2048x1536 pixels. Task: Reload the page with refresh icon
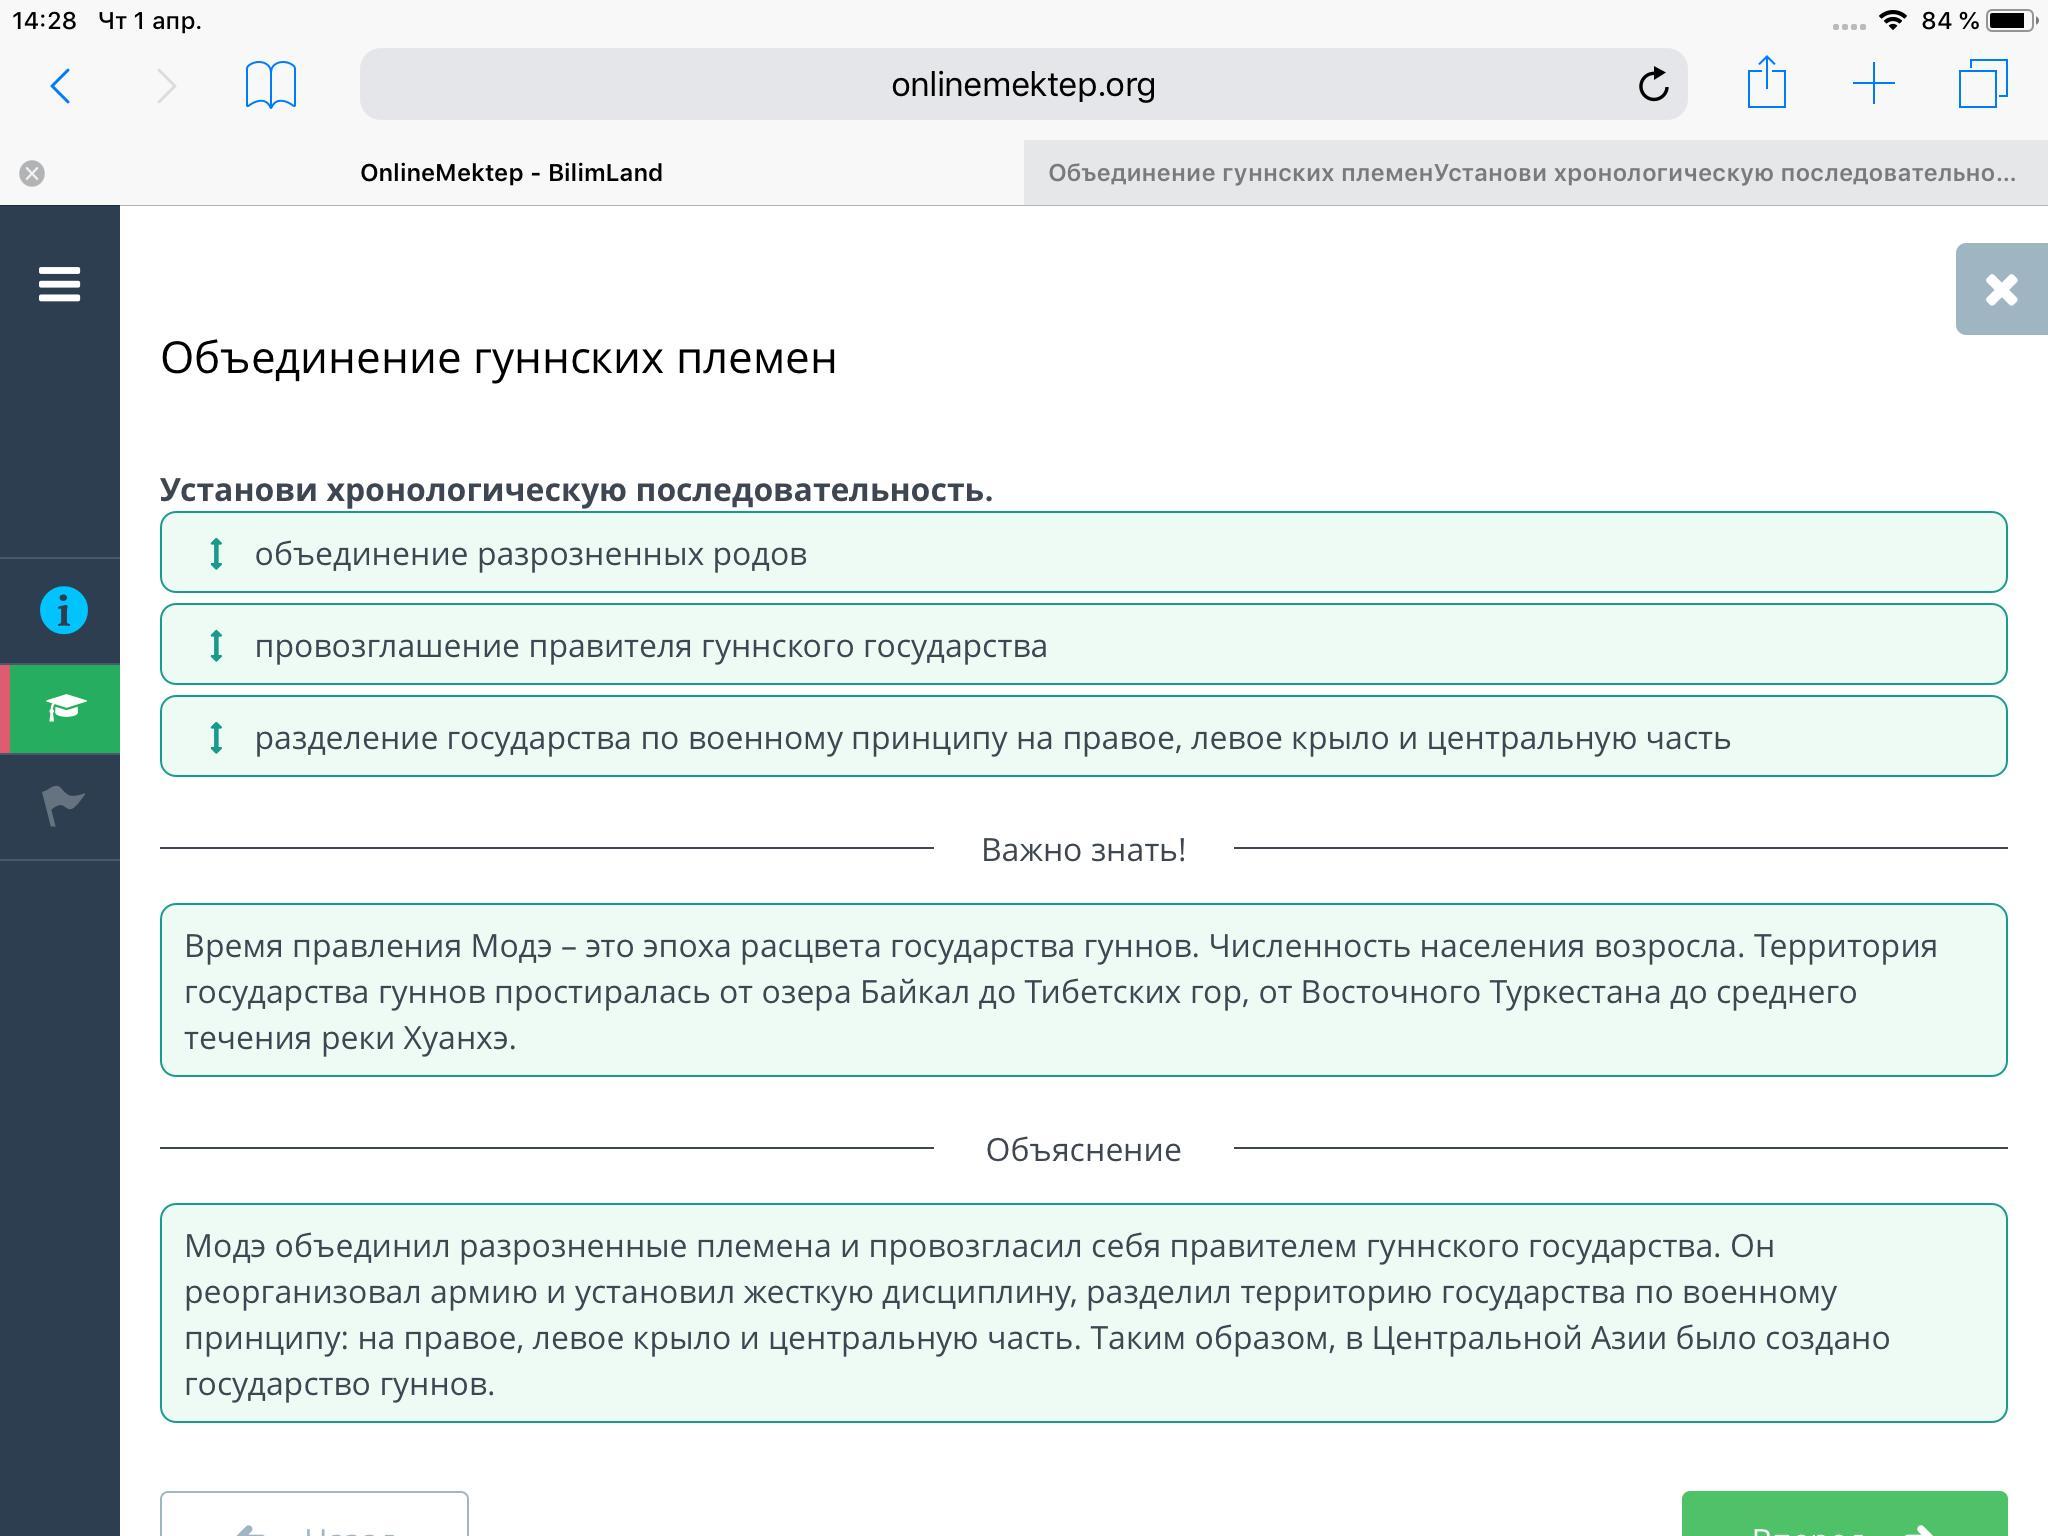tap(1653, 85)
